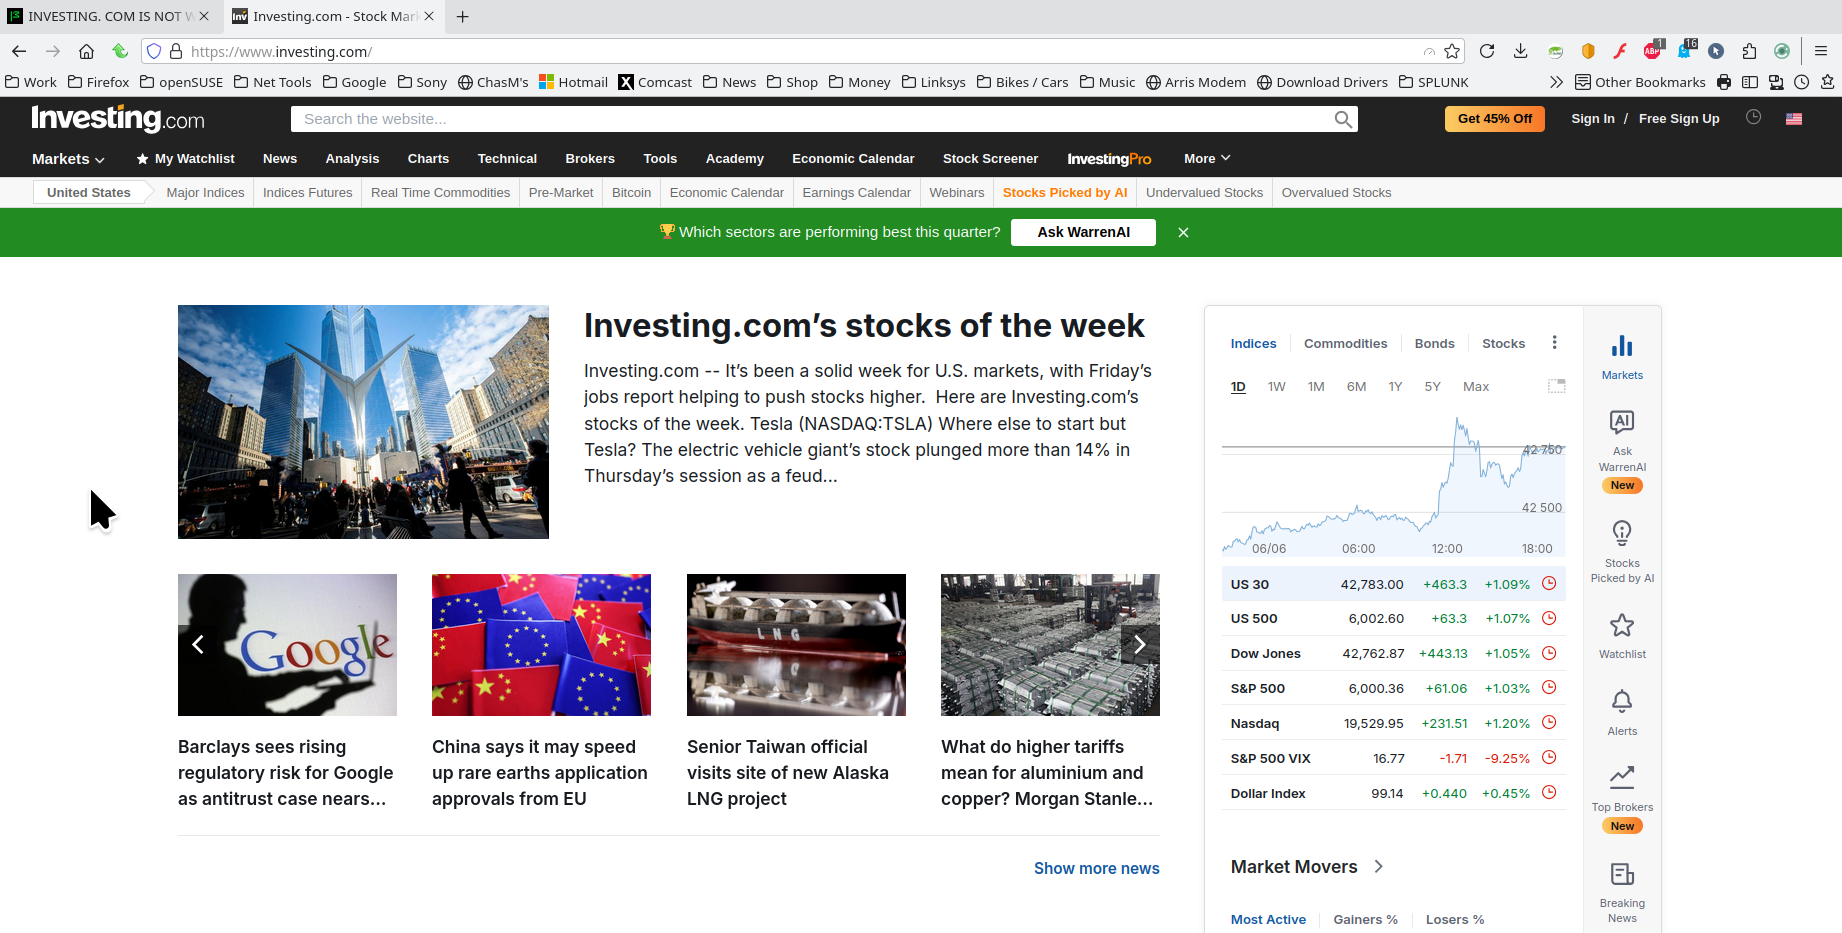The height and width of the screenshot is (933, 1842).
Task: Select the 6M chart timeframe
Action: coord(1356,386)
